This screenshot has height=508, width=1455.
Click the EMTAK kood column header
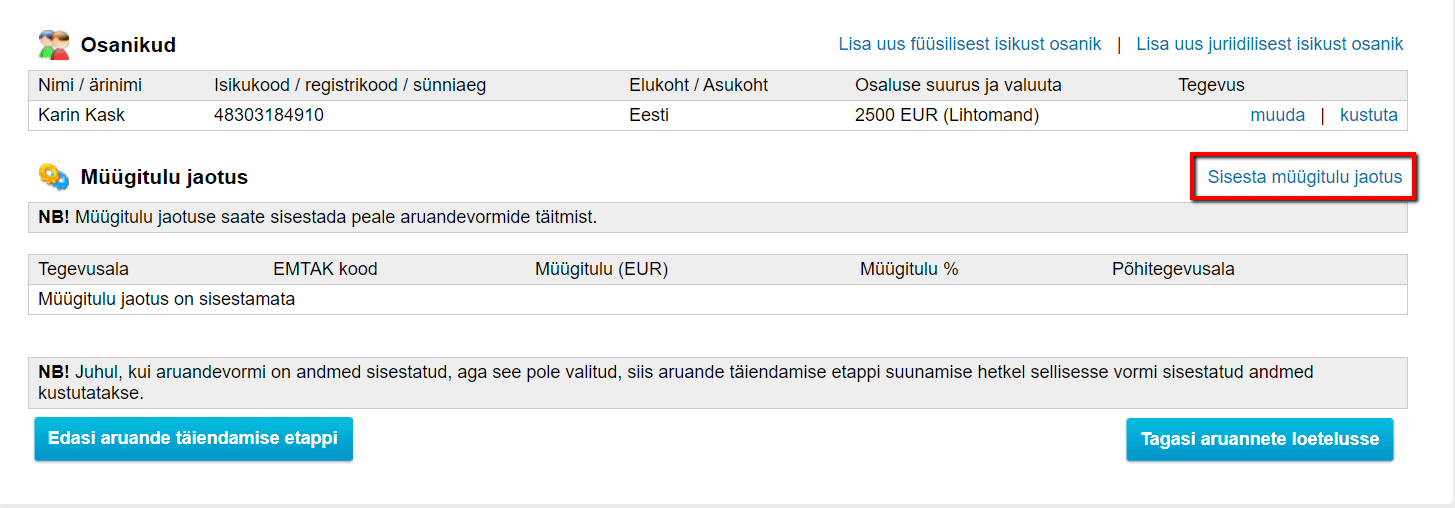325,269
